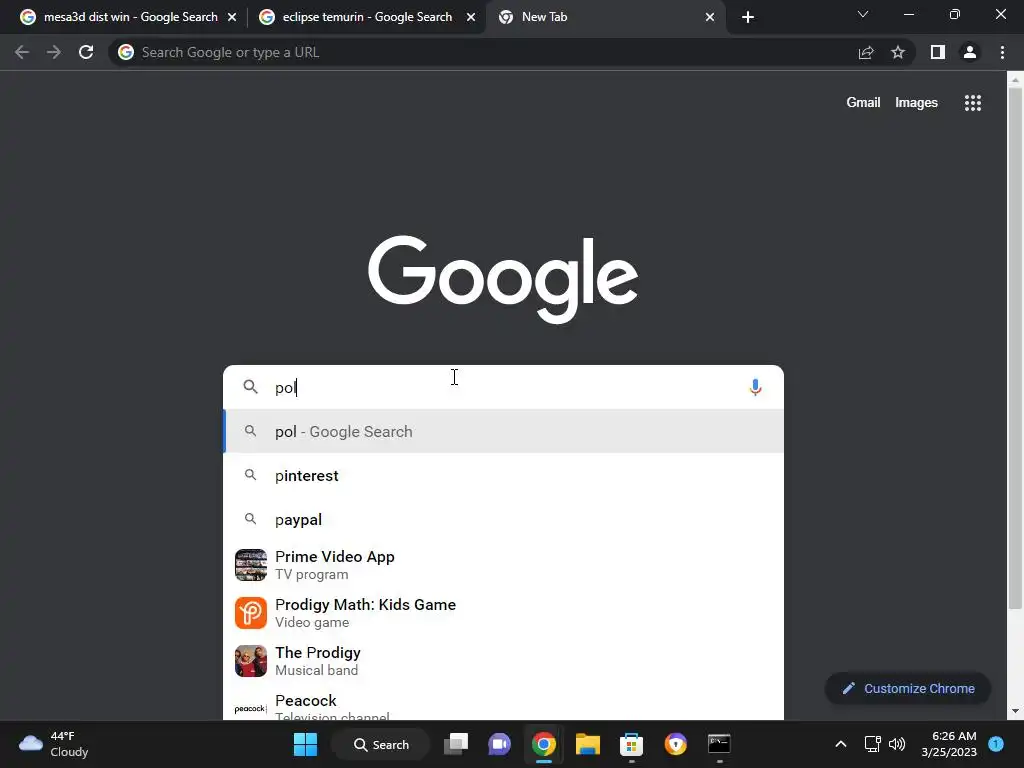Image resolution: width=1024 pixels, height=768 pixels.
Task: Choose the pinterest suggestion
Action: coord(503,475)
